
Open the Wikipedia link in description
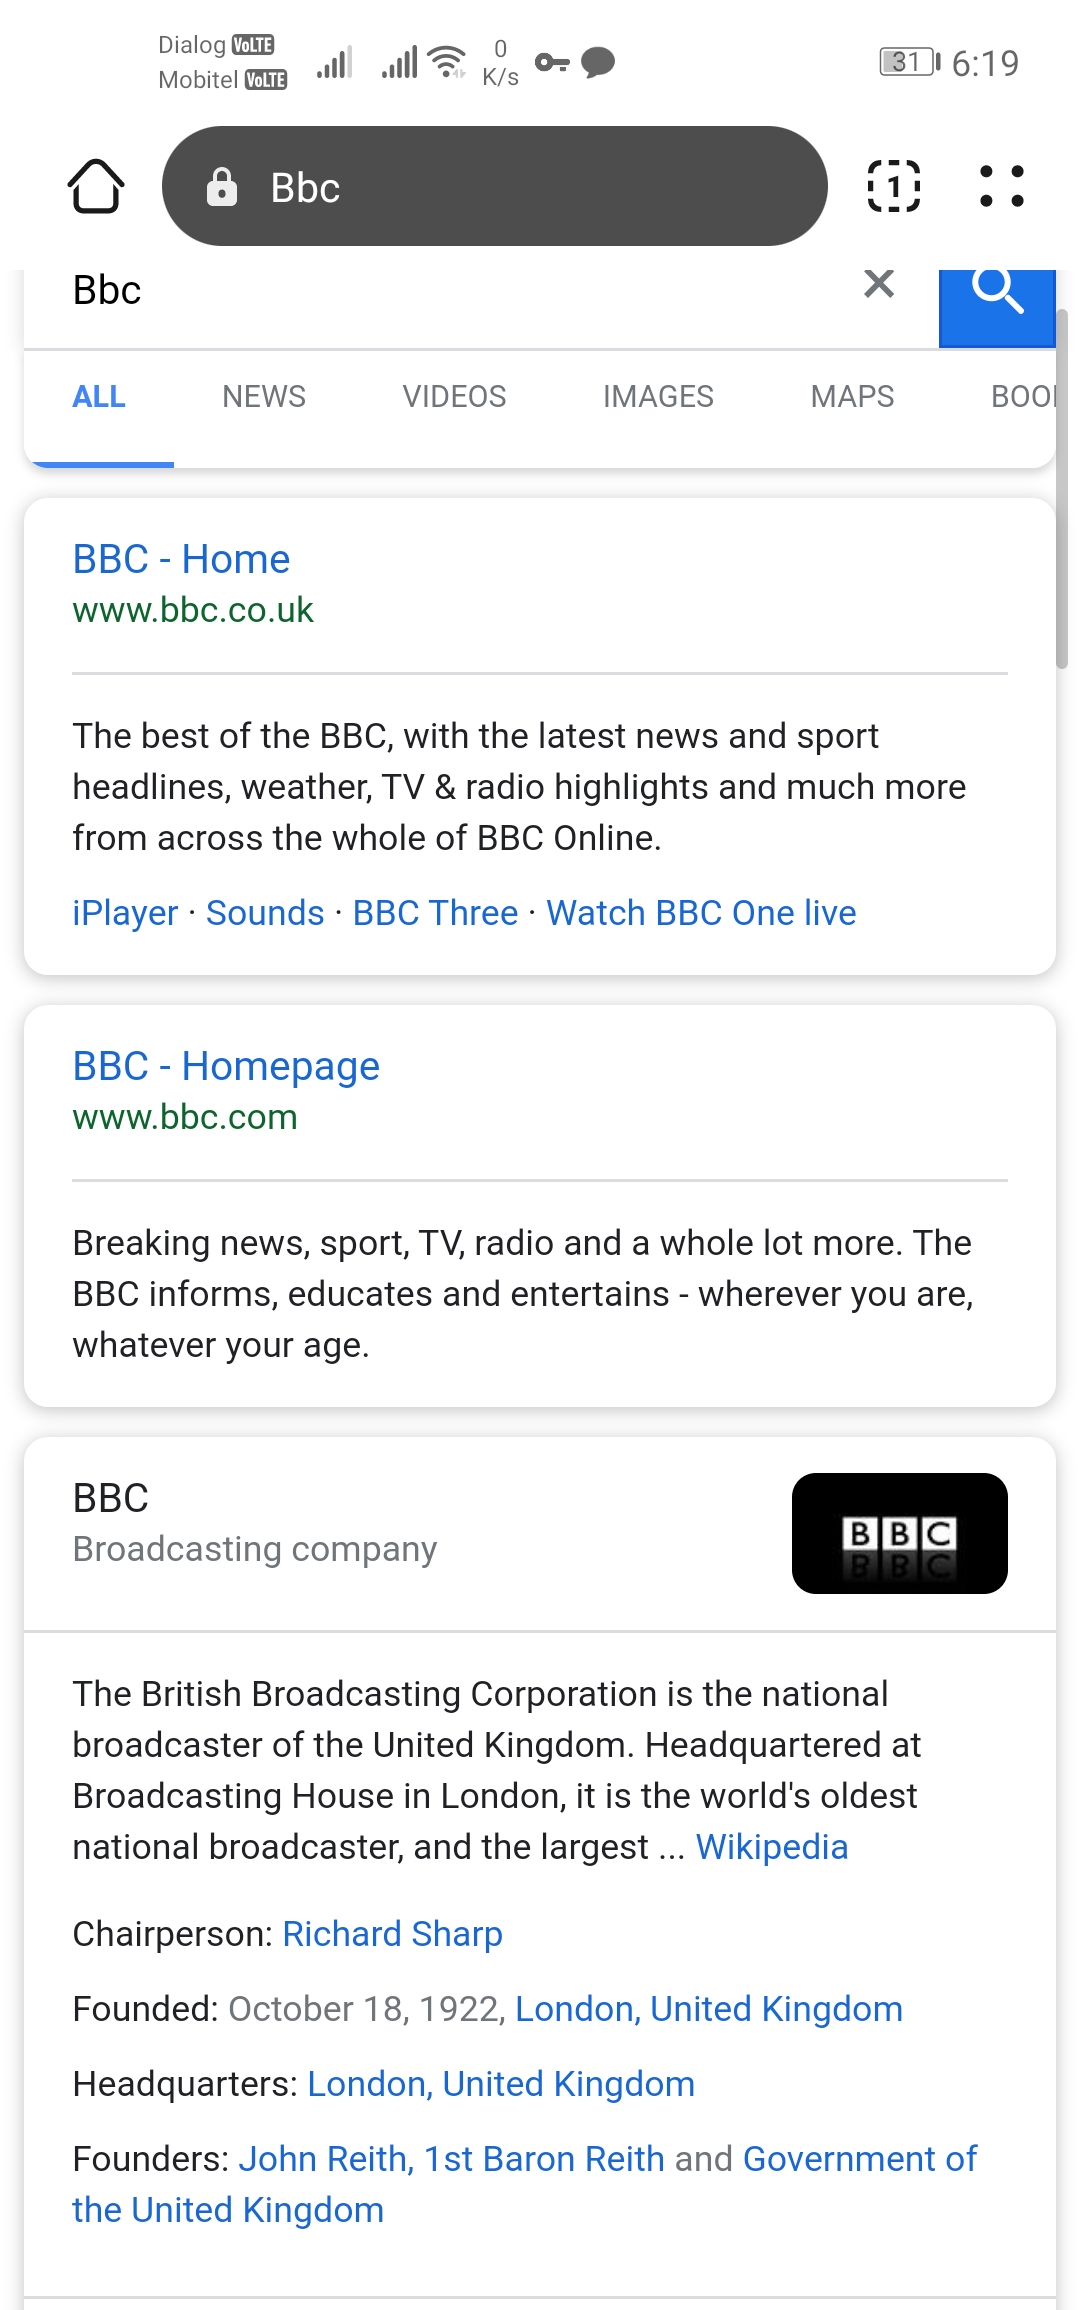[x=772, y=1847]
